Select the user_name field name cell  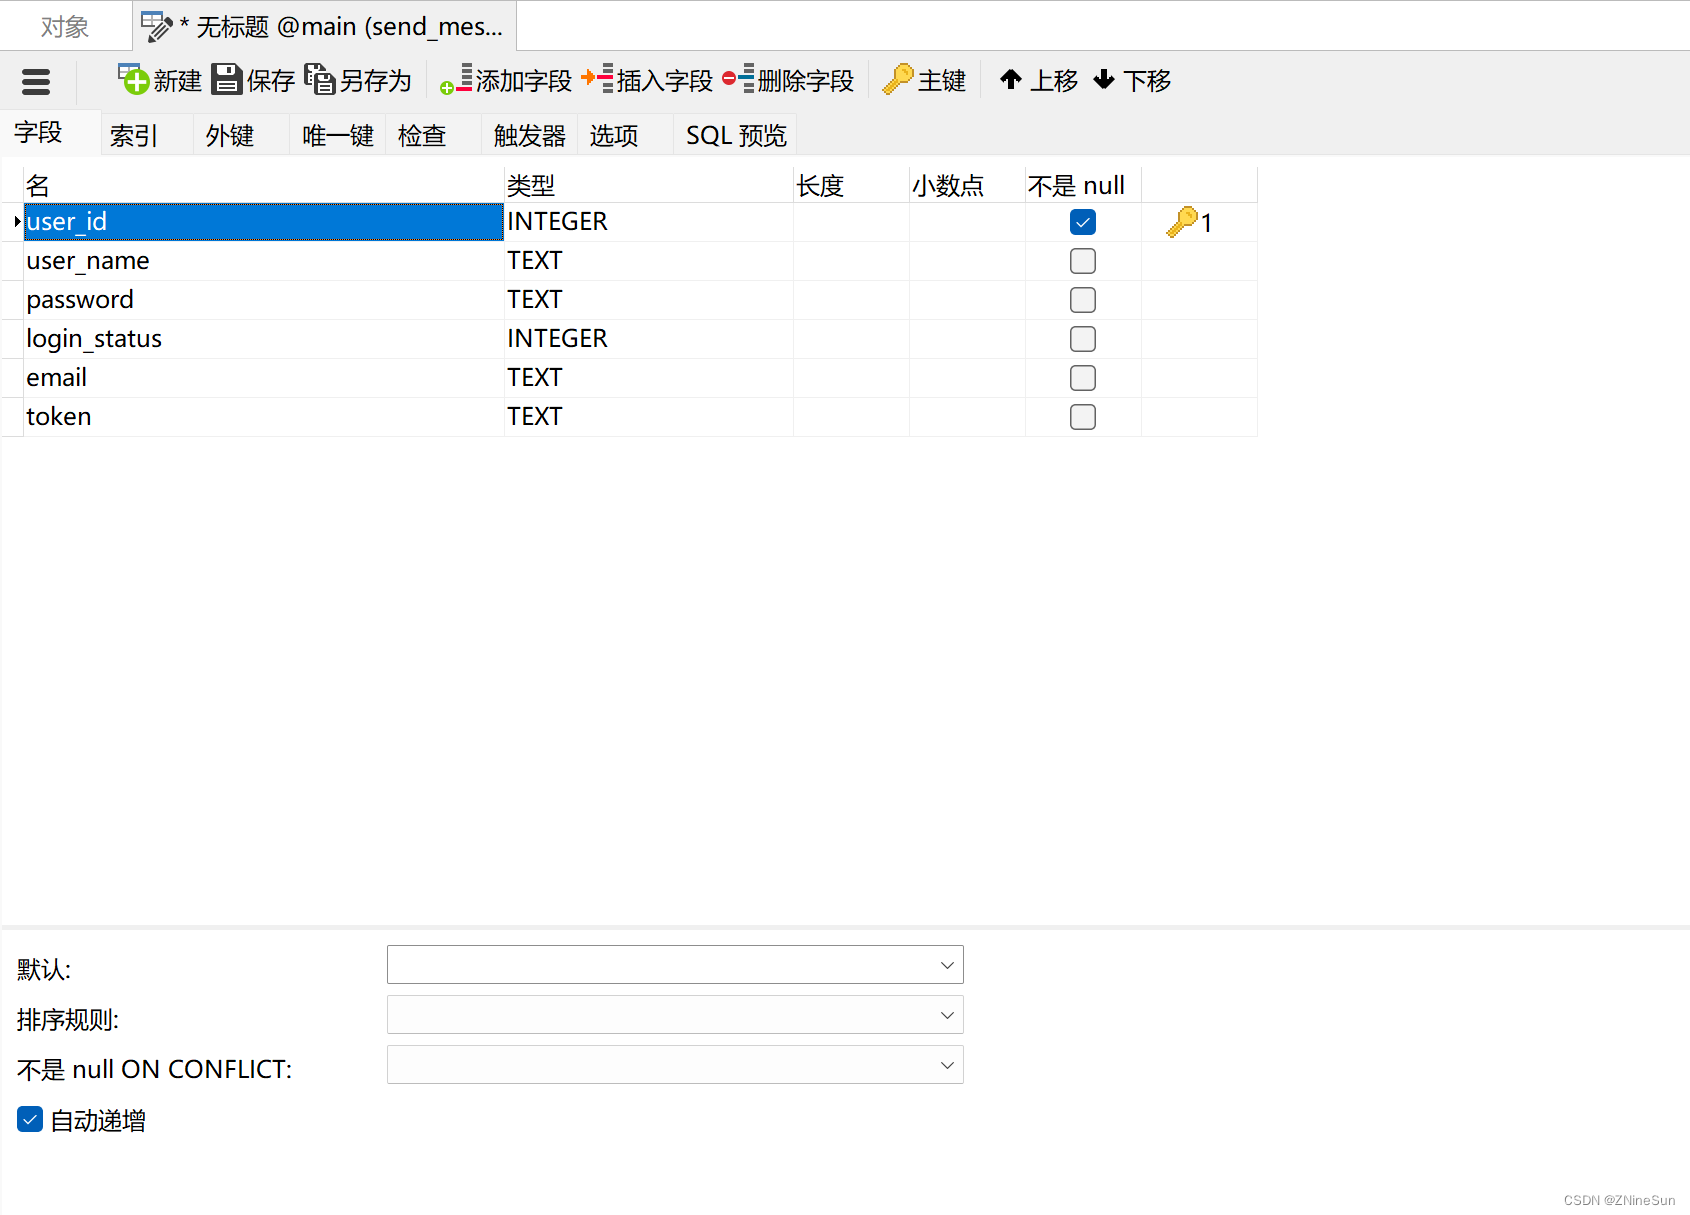264,261
